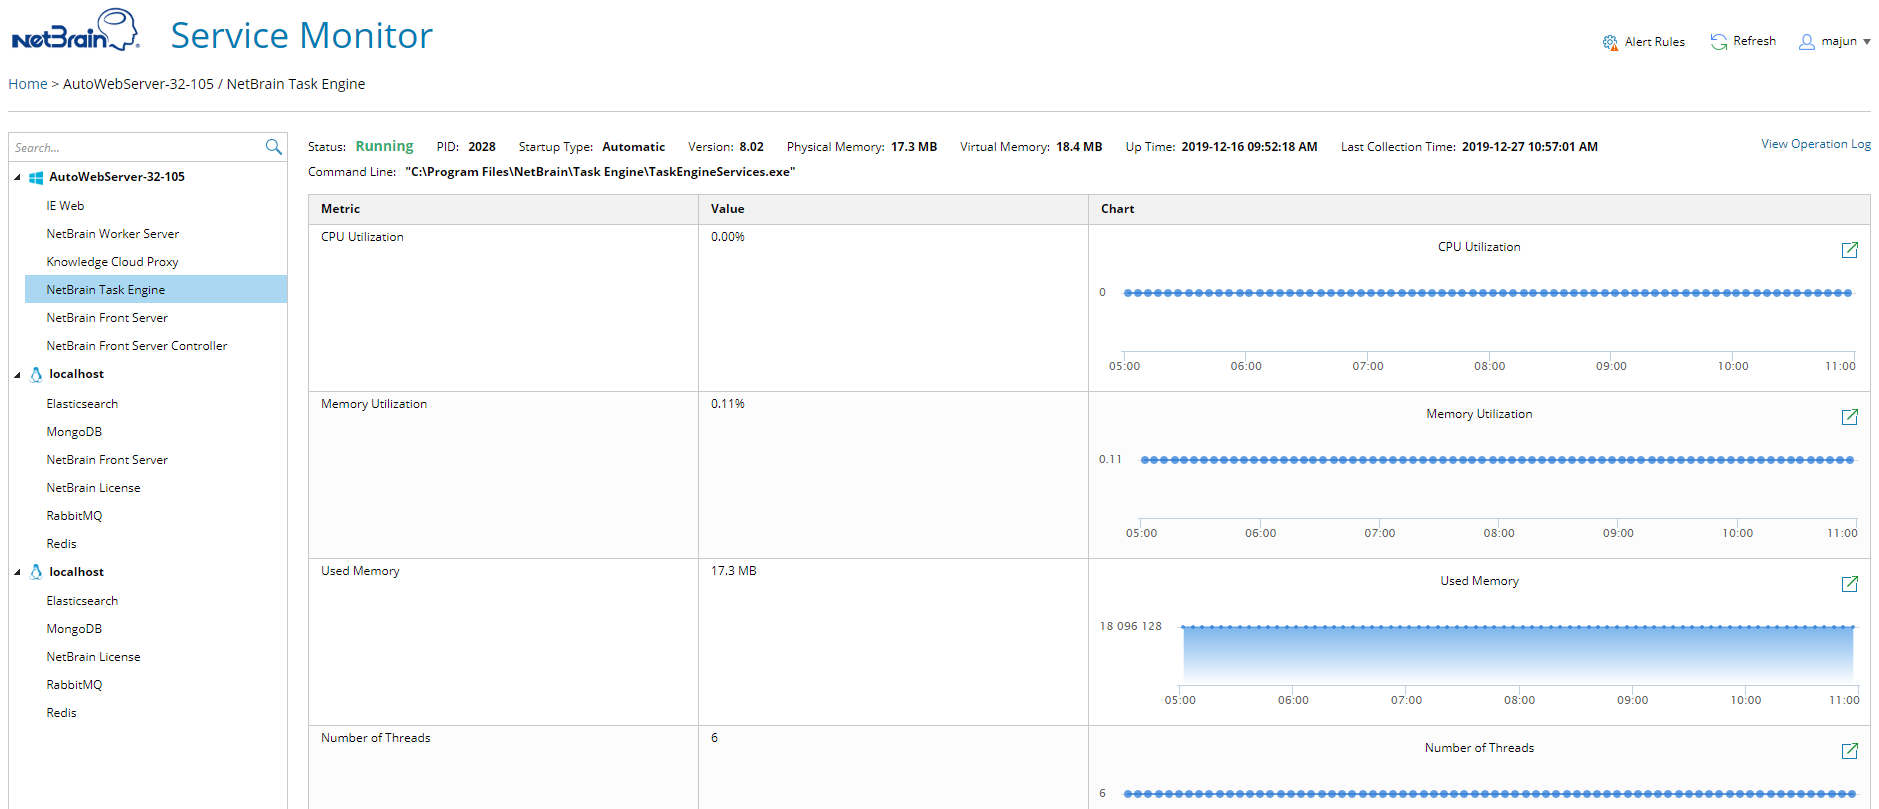Click the Command Line path text
This screenshot has height=809, width=1879.
(x=600, y=172)
